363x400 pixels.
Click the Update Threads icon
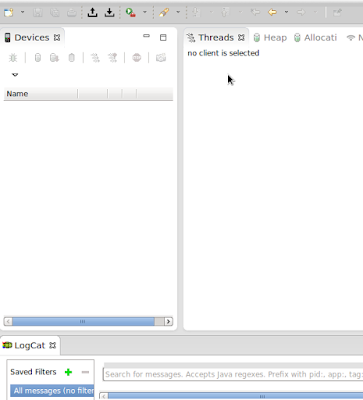click(x=95, y=58)
